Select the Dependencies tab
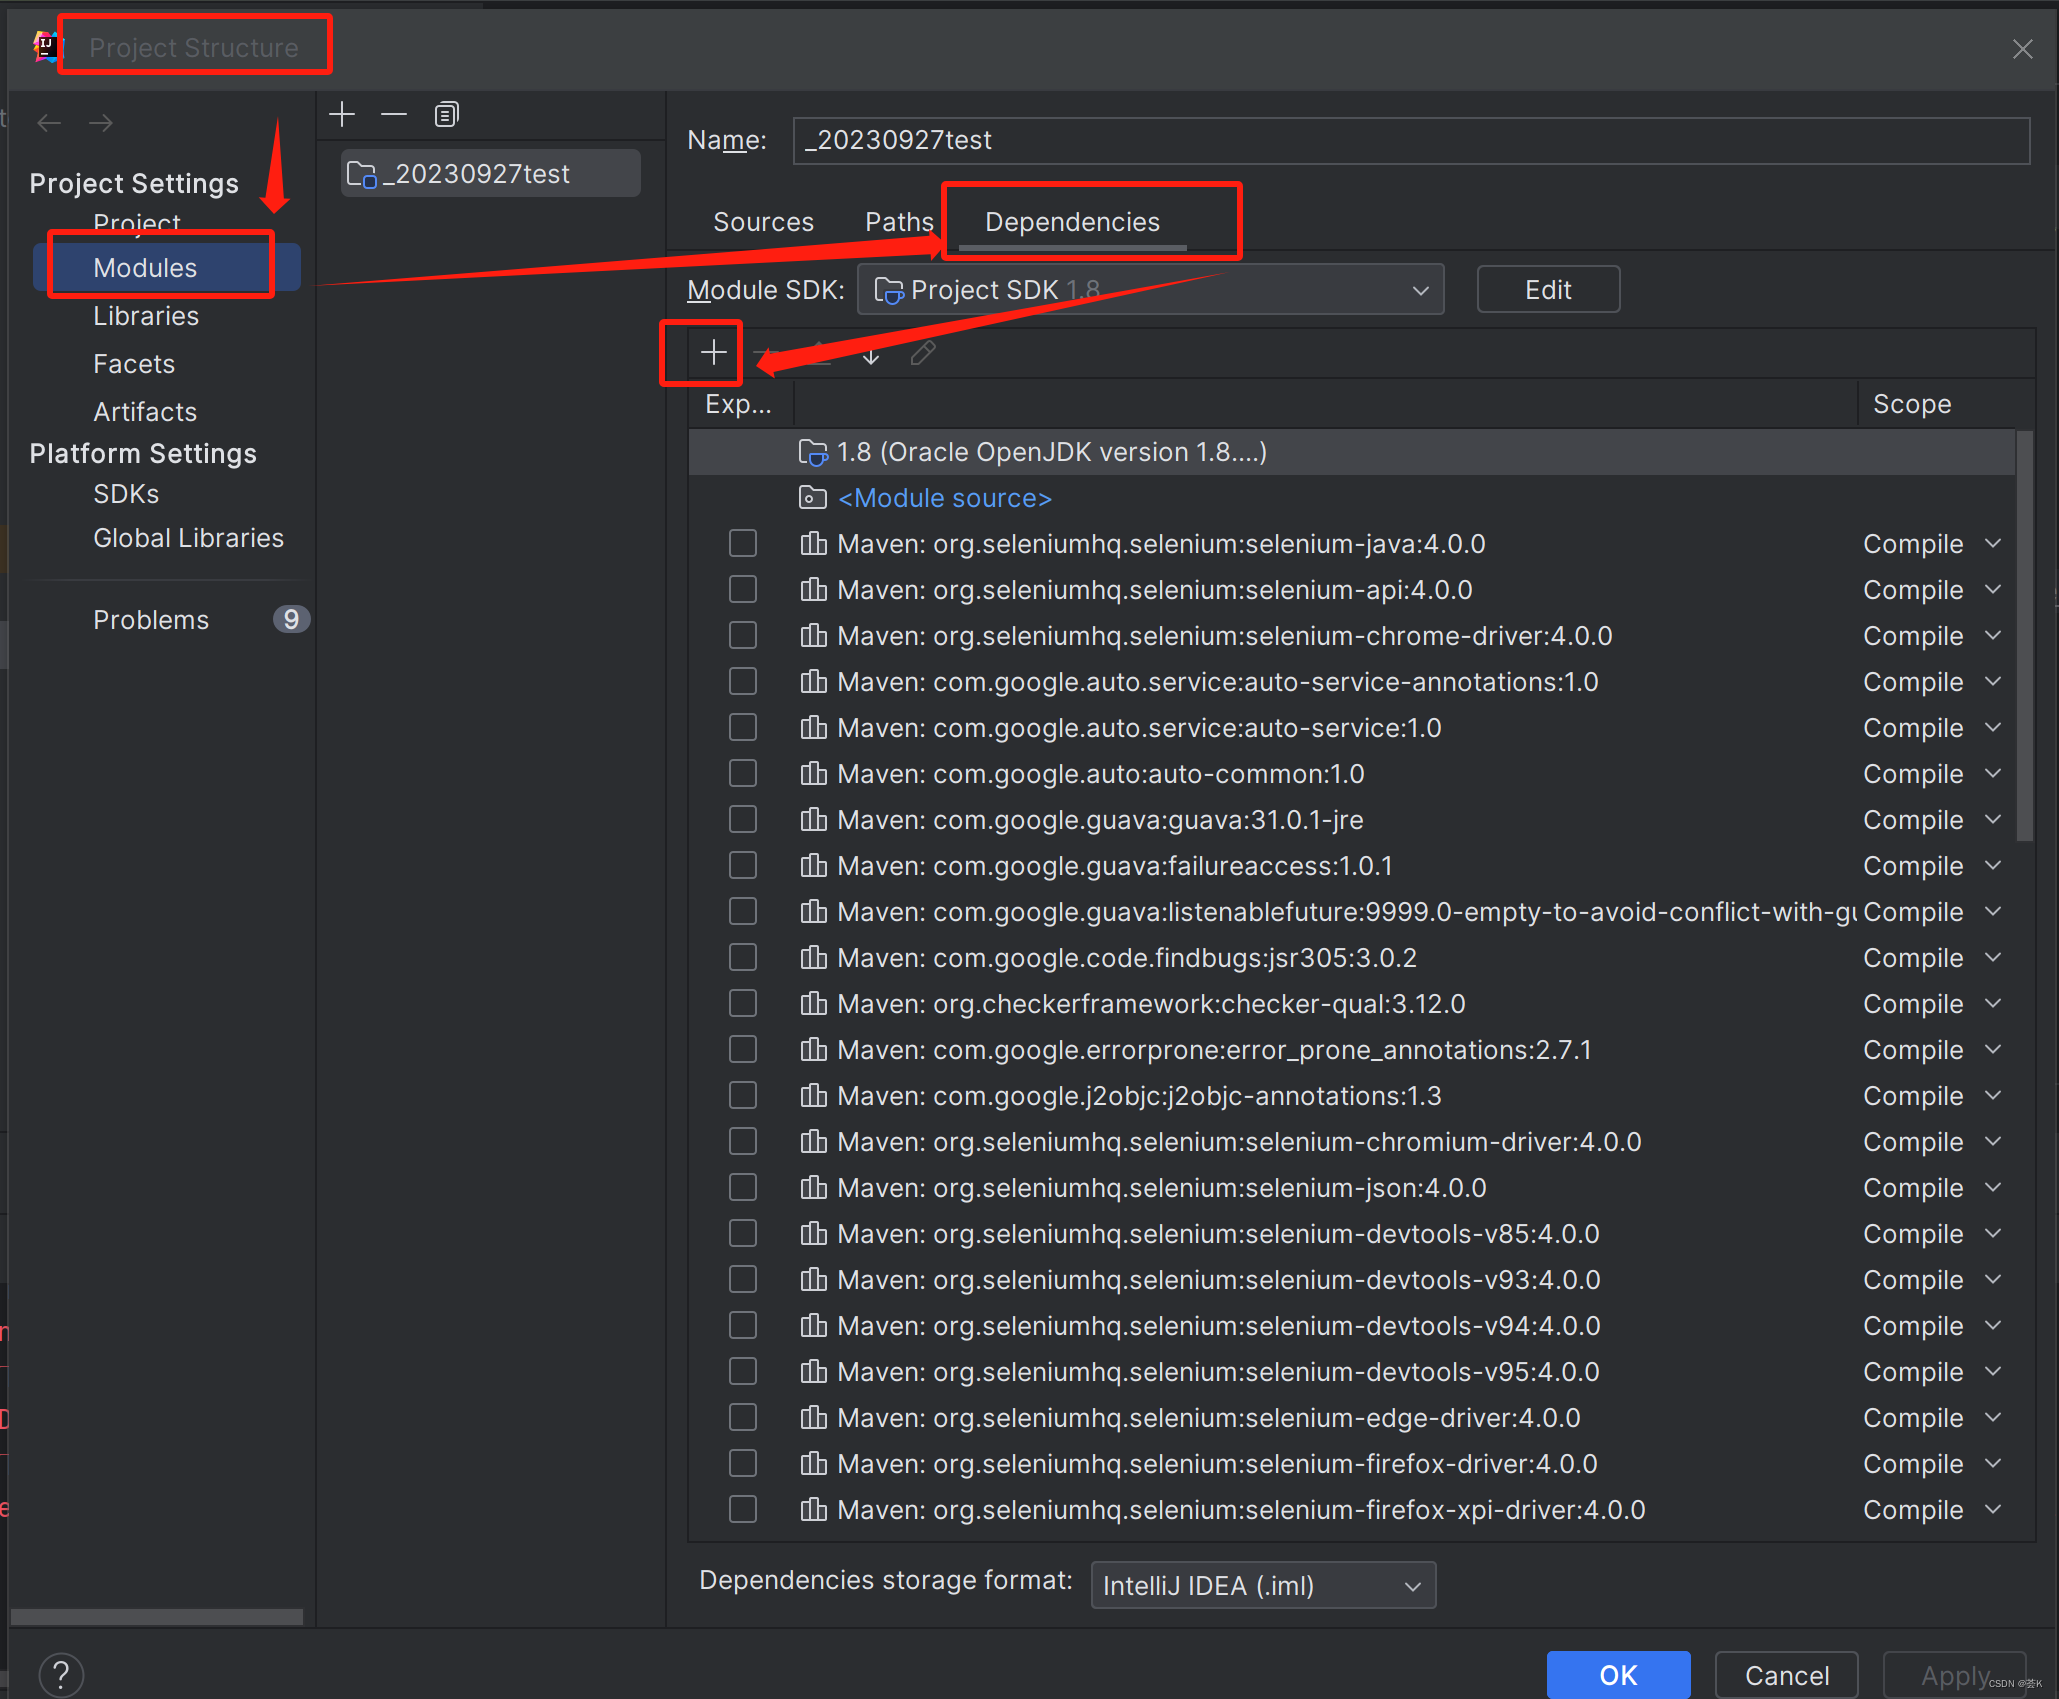2059x1699 pixels. 1072,222
